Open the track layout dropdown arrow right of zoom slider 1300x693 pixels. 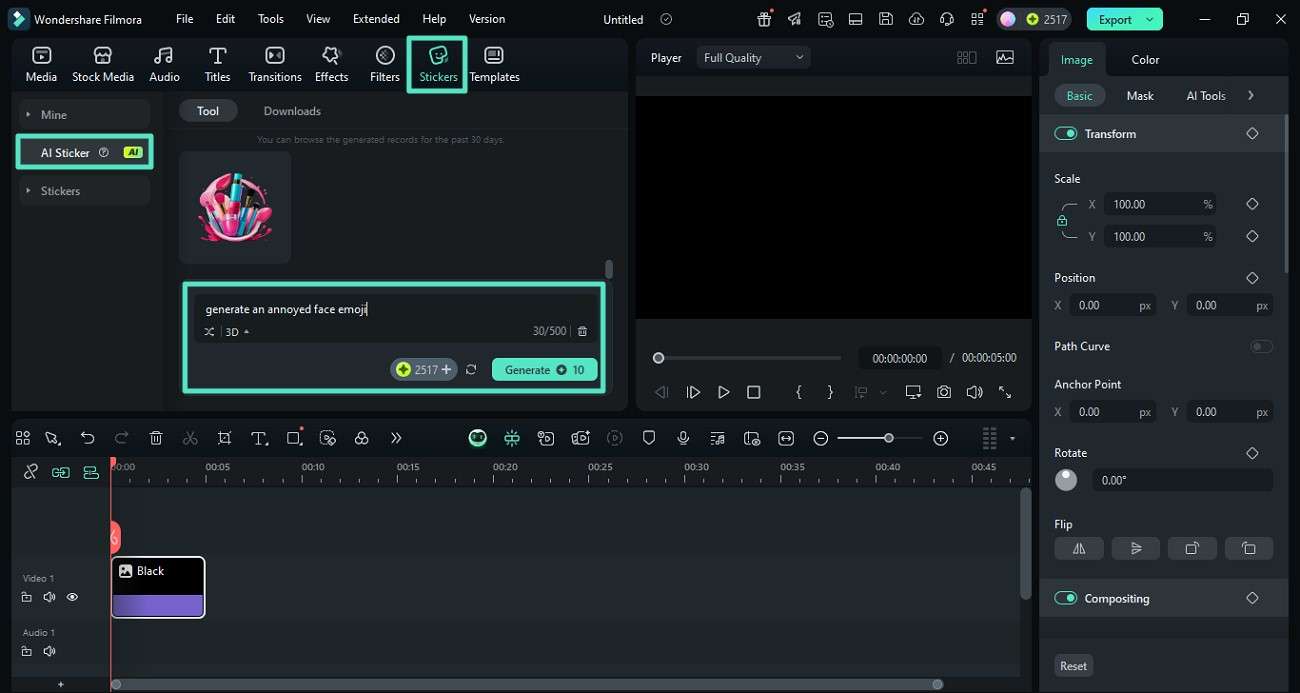pos(1012,438)
